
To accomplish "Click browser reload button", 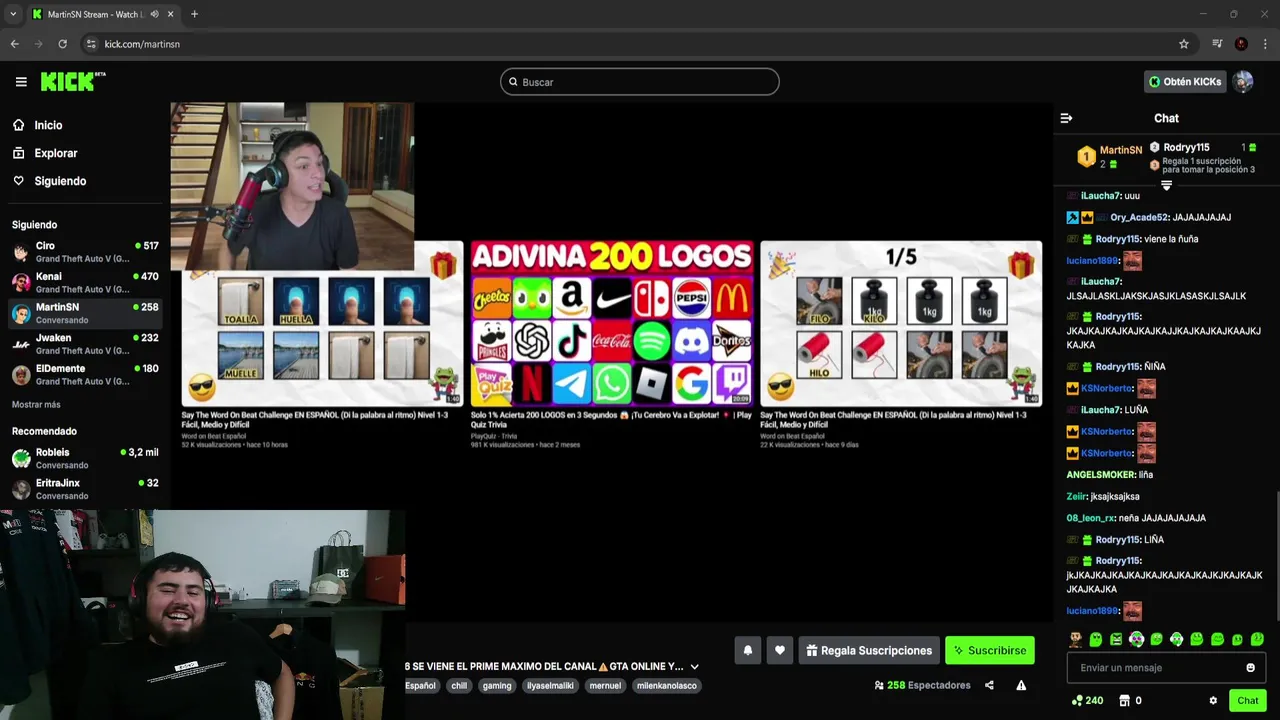I will pos(63,44).
